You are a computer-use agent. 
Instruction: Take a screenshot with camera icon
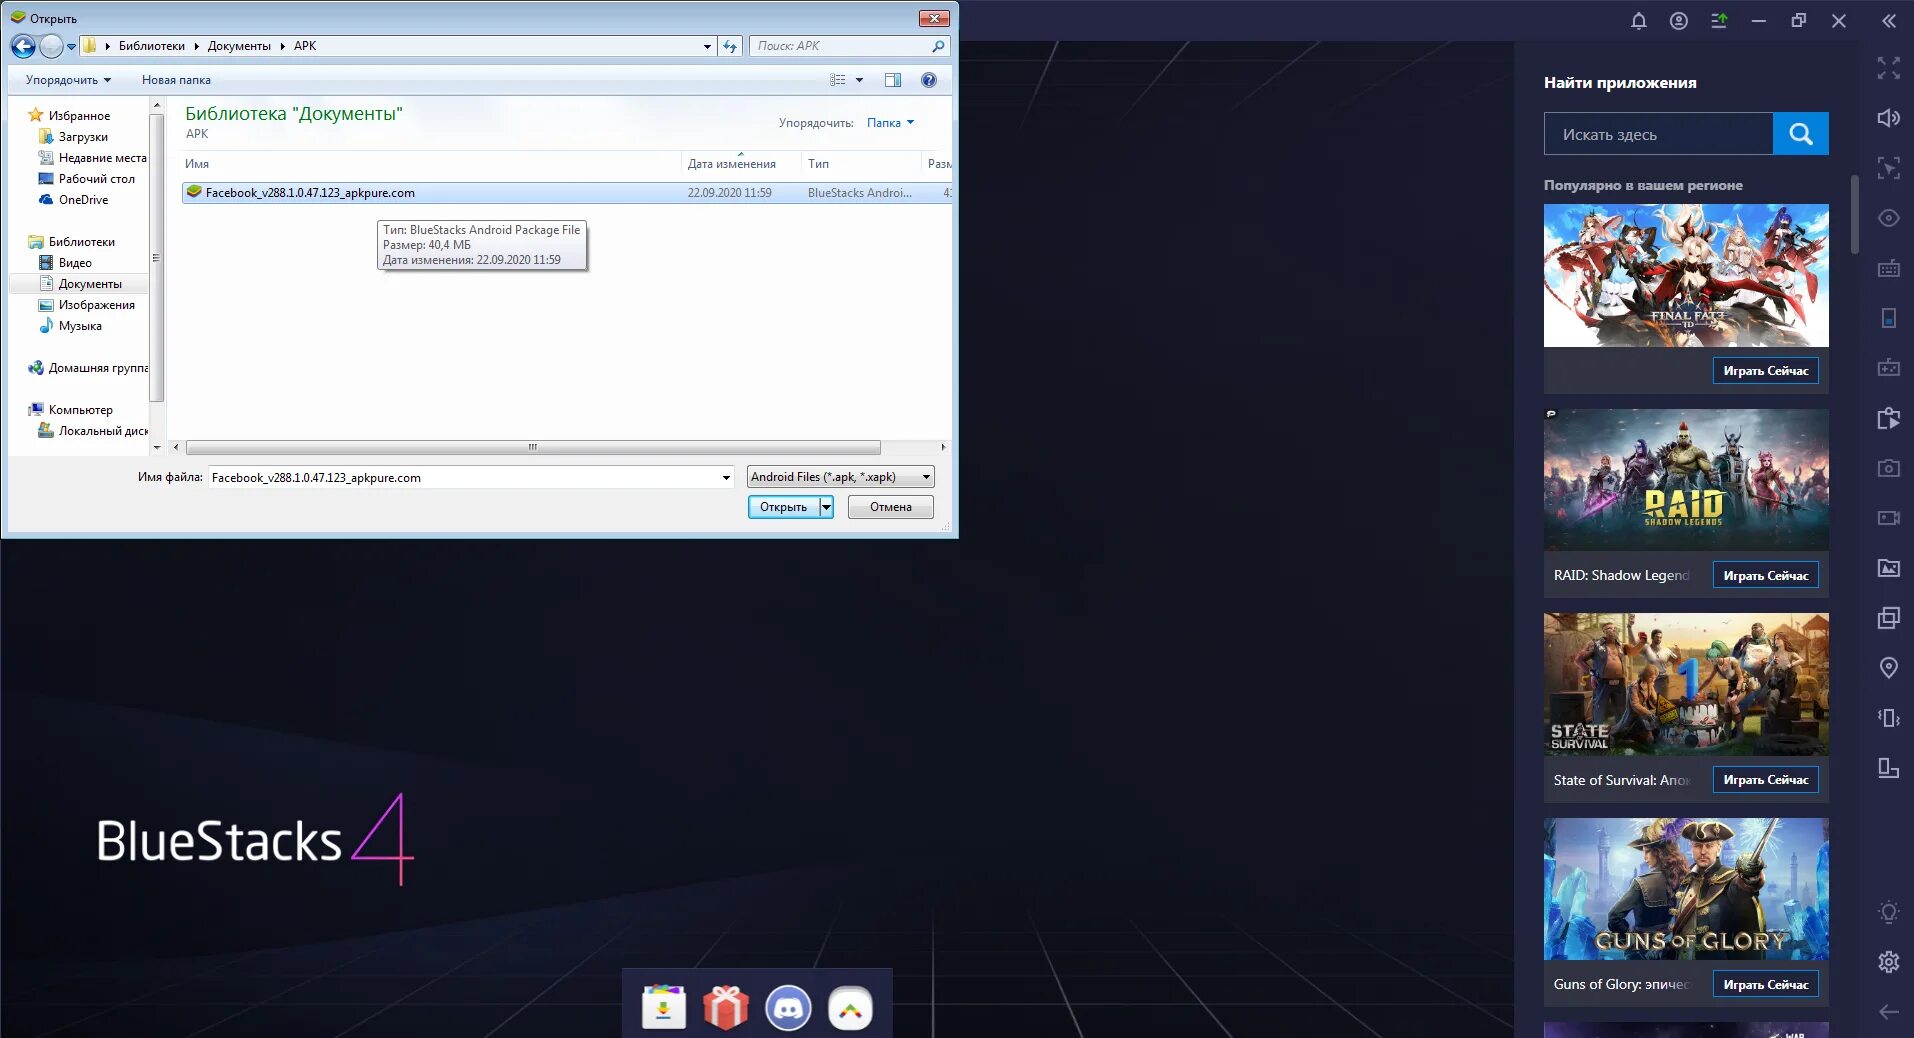click(1888, 468)
